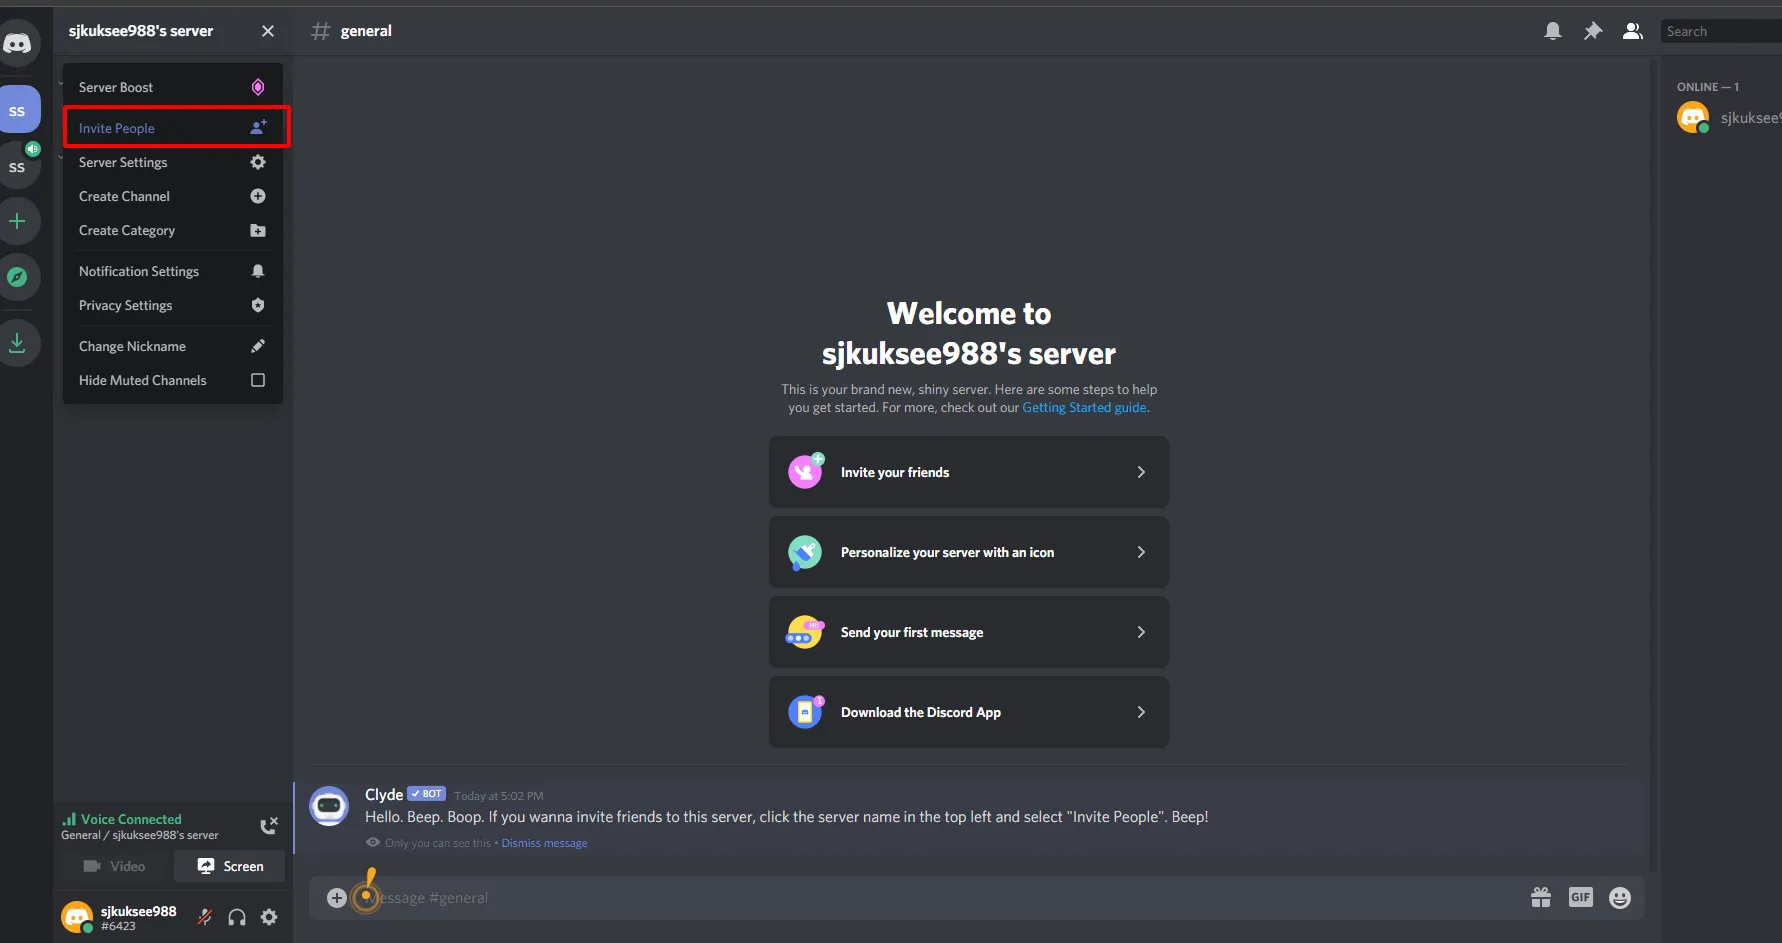Viewport: 1782px width, 943px height.
Task: Select the top SS server icon
Action: click(17, 110)
